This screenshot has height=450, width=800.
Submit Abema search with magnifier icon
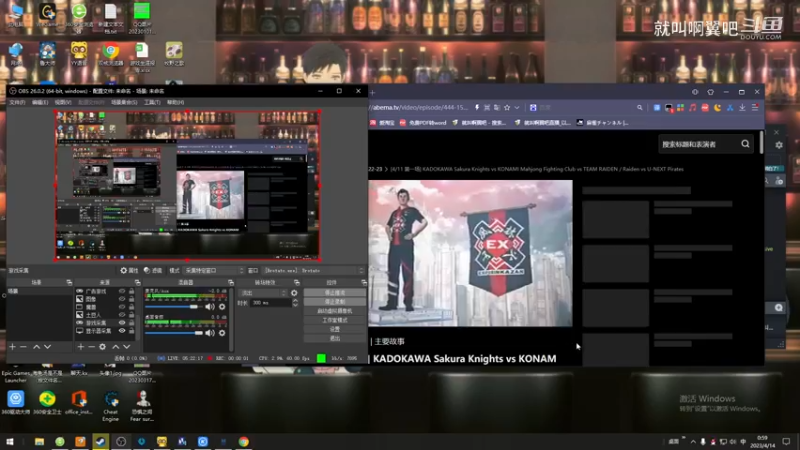pos(745,144)
